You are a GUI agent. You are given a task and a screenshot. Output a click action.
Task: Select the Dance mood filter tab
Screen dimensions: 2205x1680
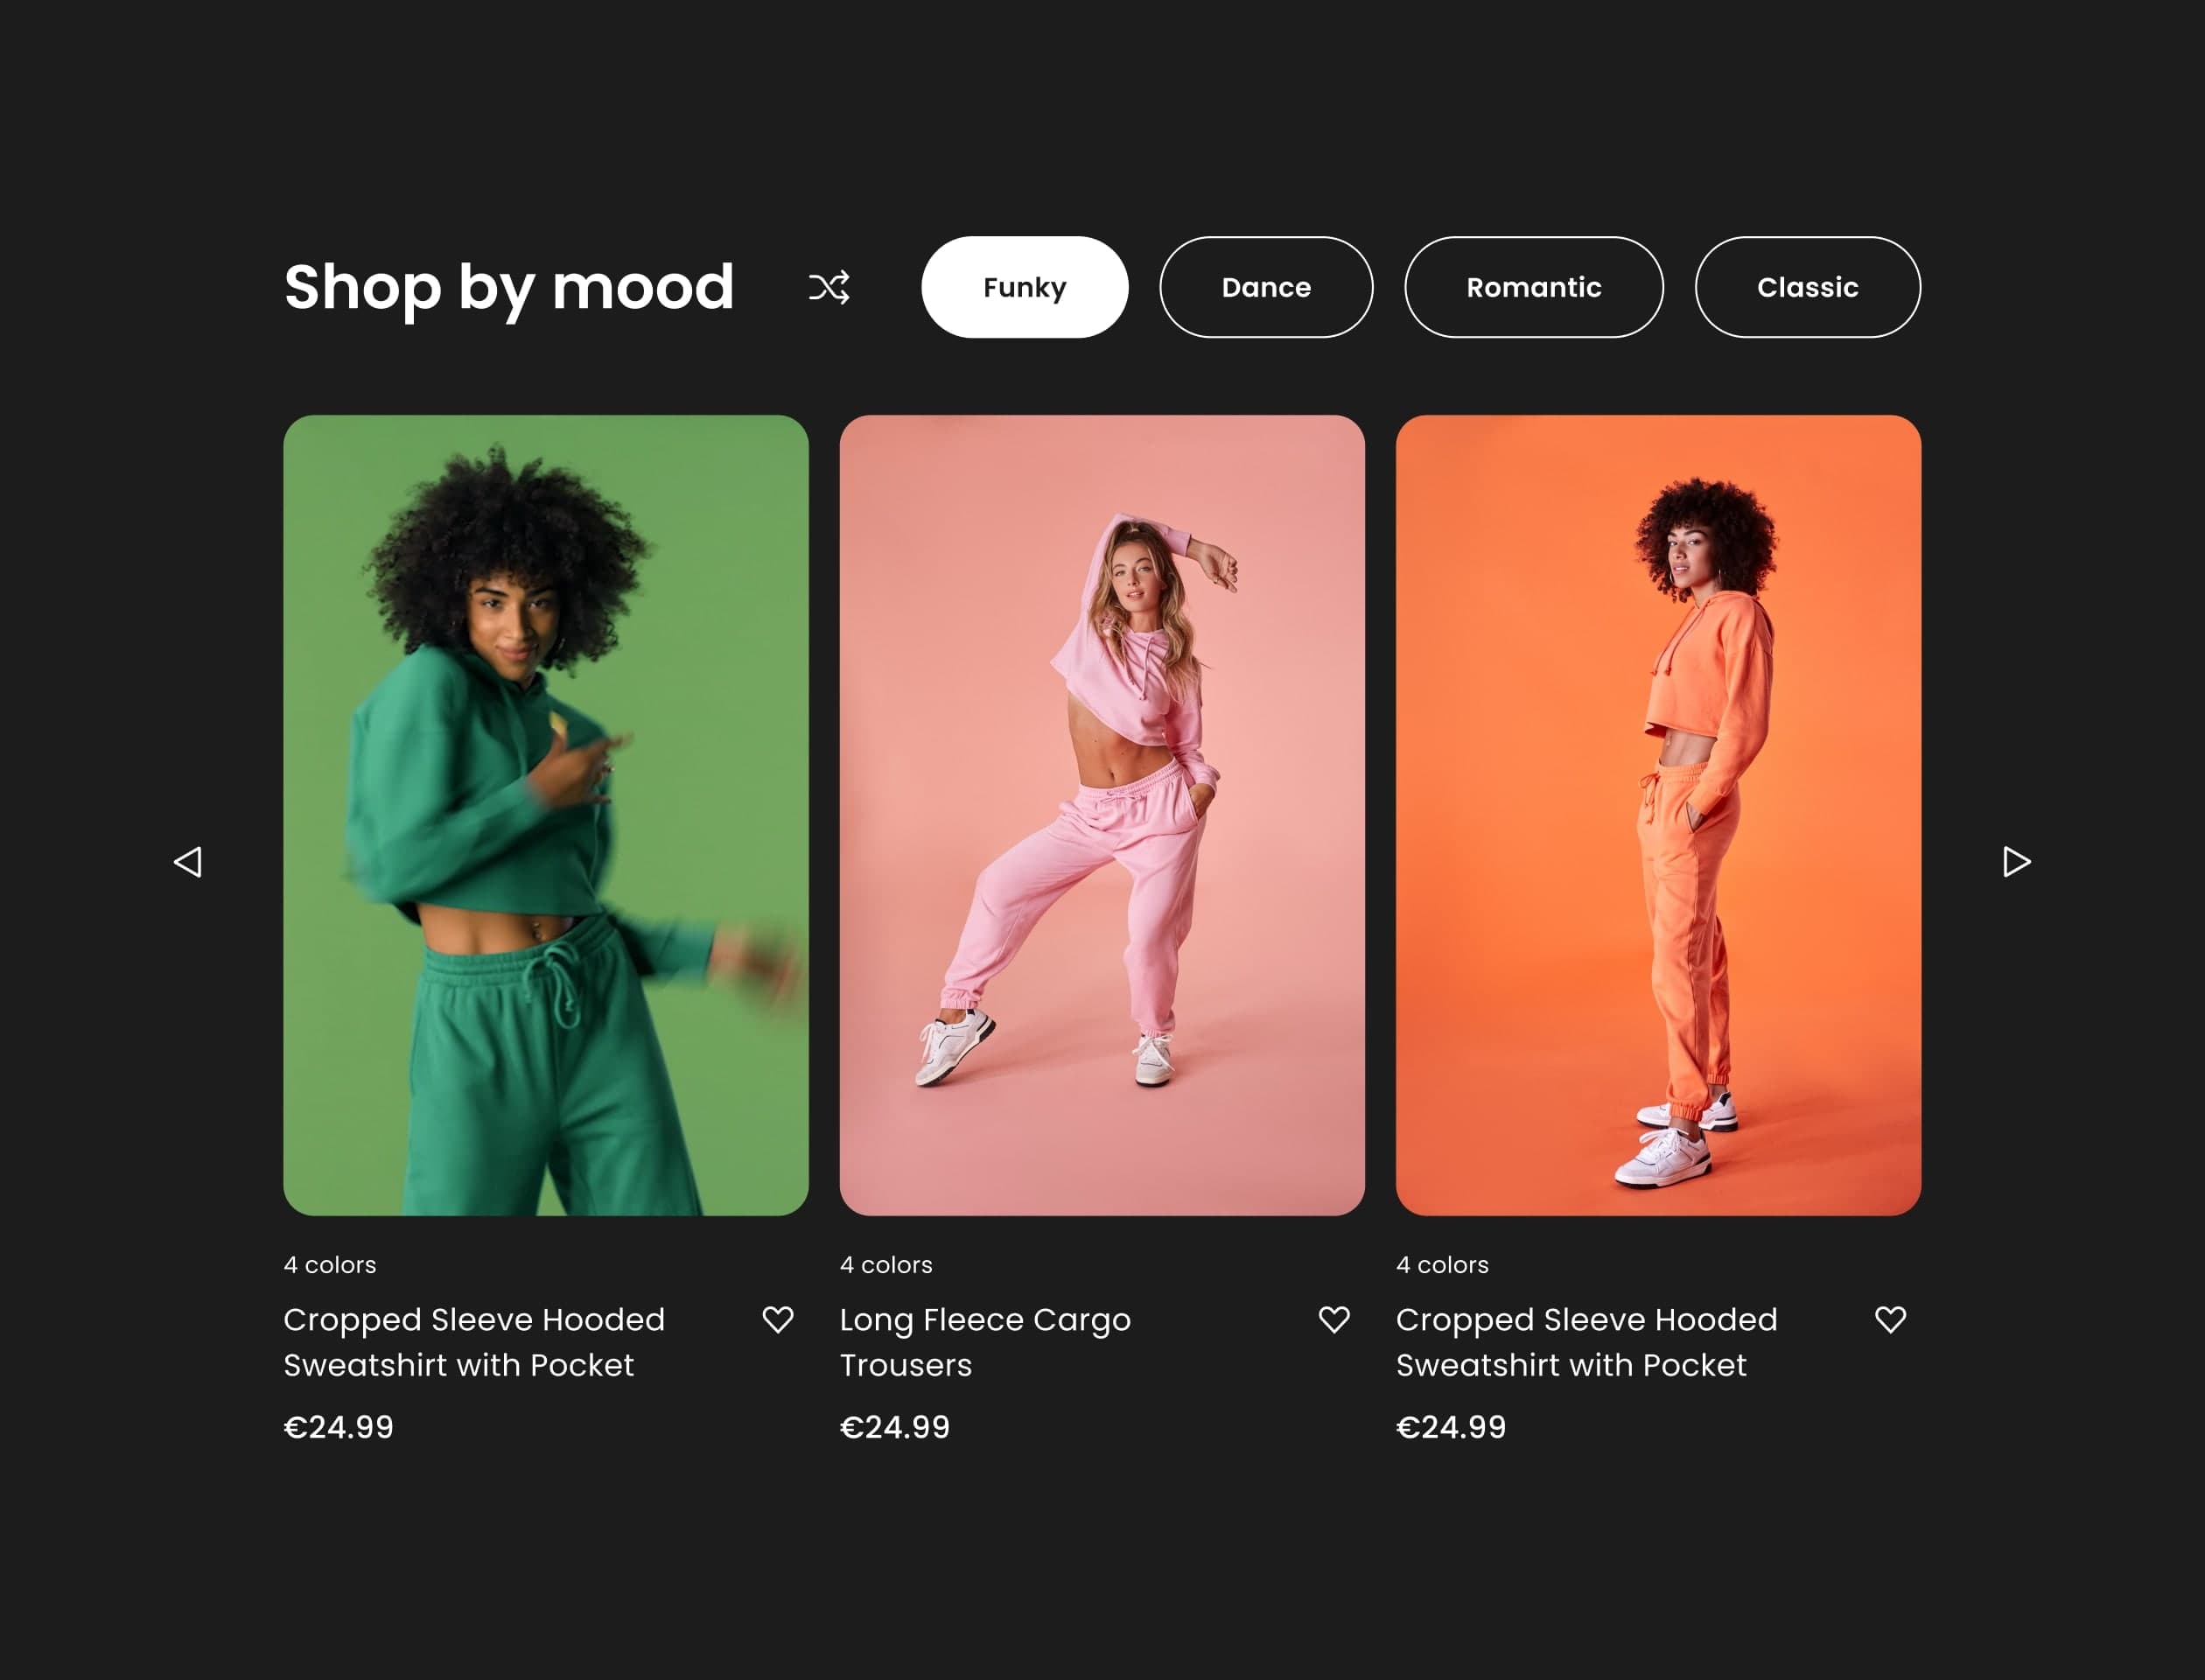(x=1264, y=286)
